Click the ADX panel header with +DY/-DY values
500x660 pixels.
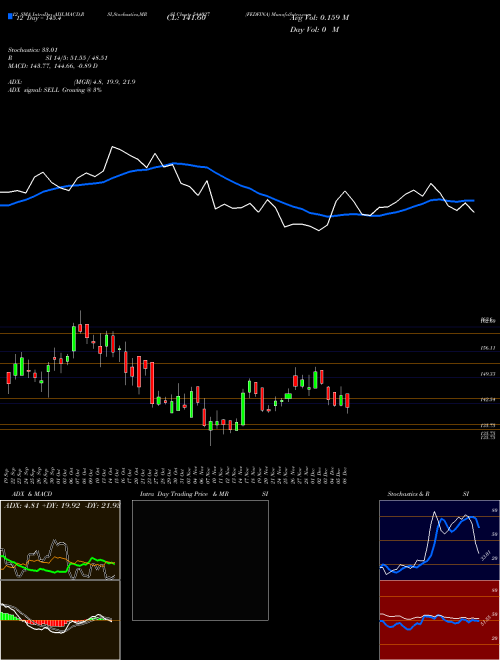tap(62, 505)
